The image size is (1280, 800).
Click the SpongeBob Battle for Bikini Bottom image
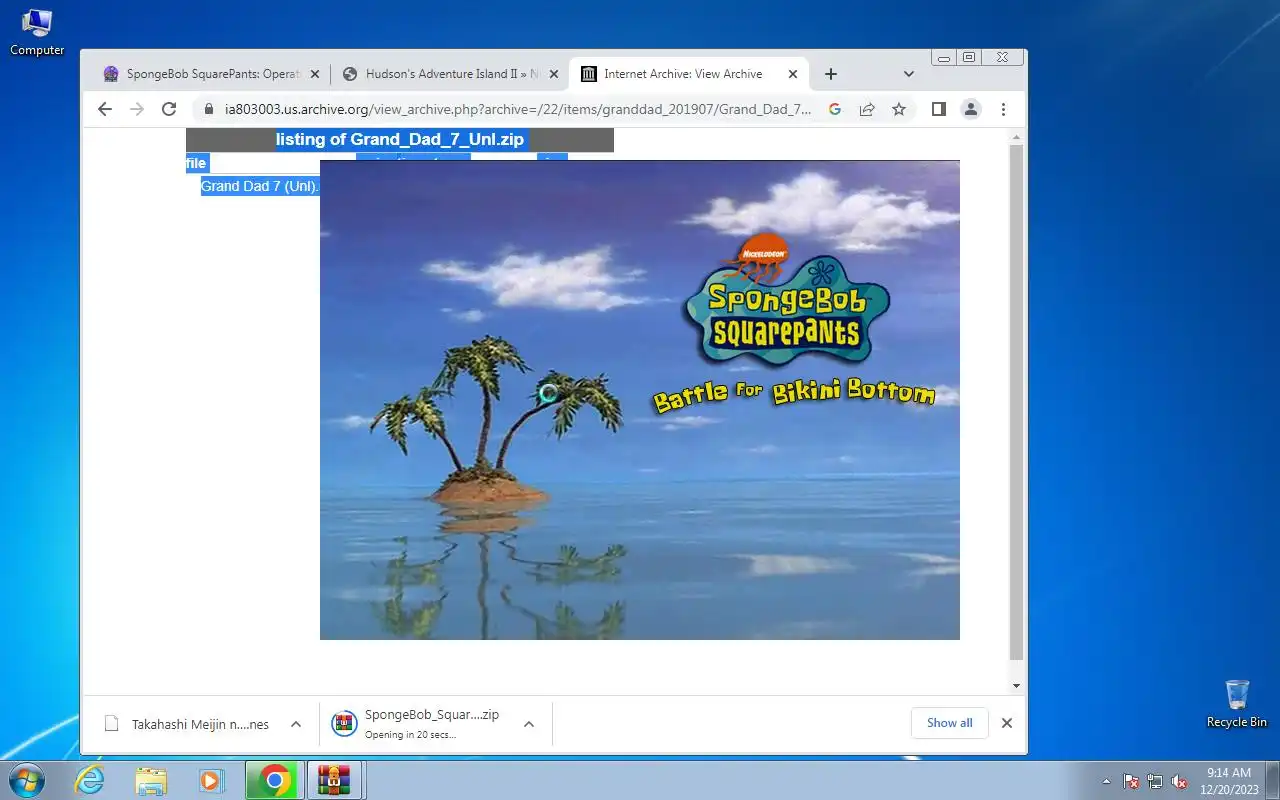[640, 400]
